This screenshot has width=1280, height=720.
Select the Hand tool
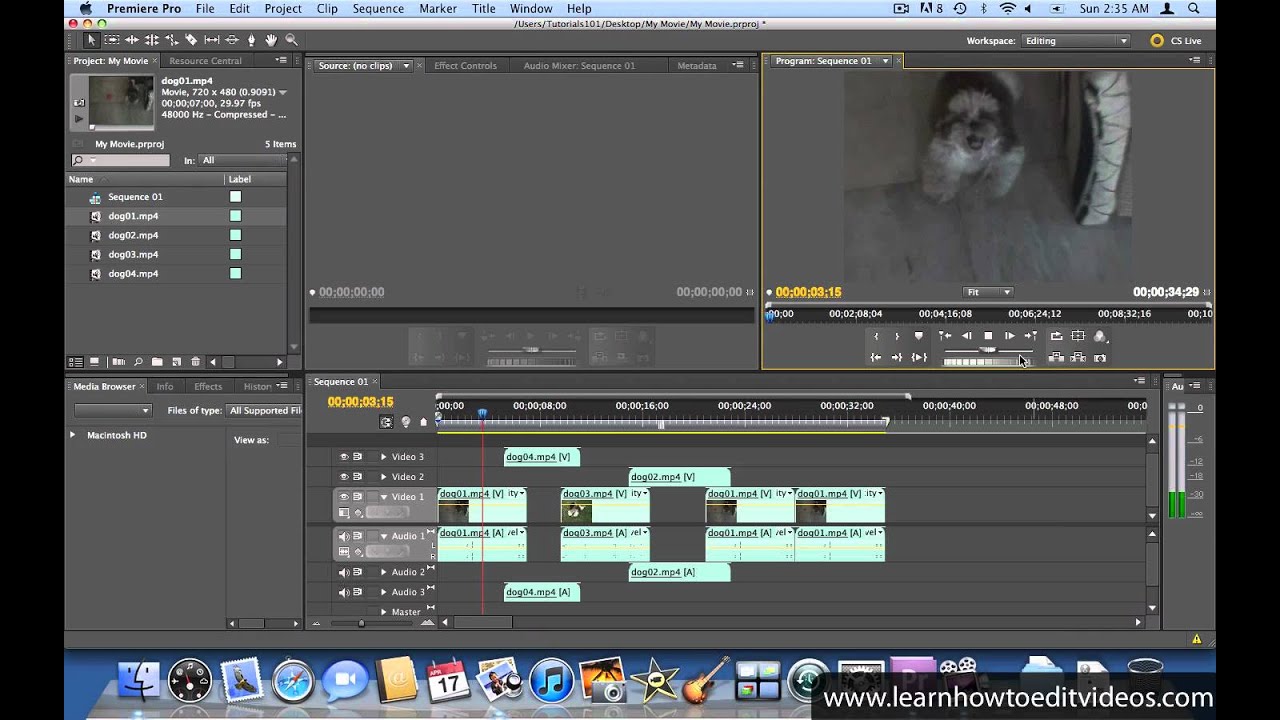[271, 40]
